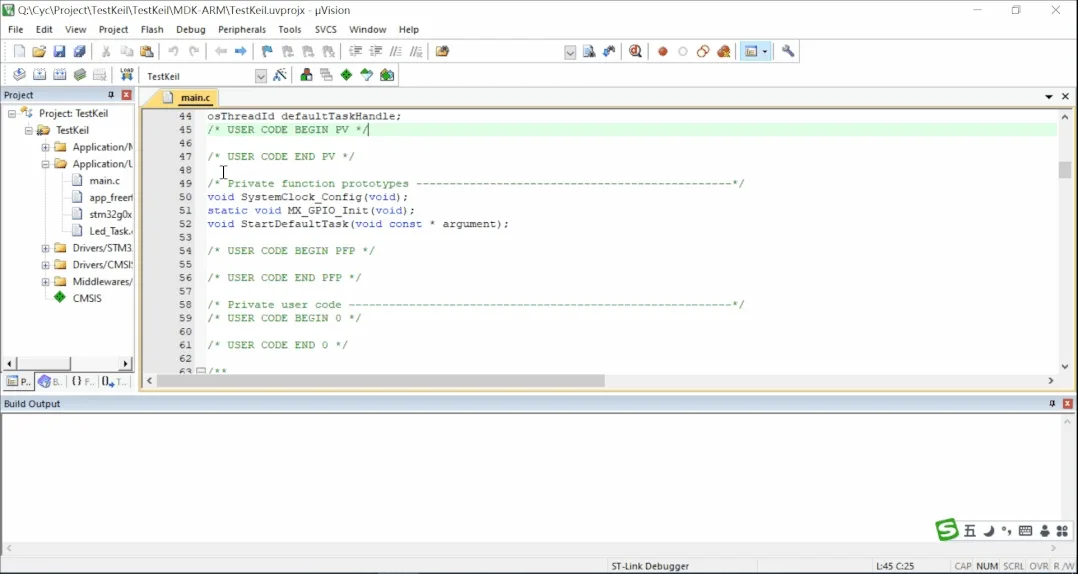Viewport: 1078px width, 574px height.
Task: Open the find combo box dropdown
Action: [x=570, y=52]
